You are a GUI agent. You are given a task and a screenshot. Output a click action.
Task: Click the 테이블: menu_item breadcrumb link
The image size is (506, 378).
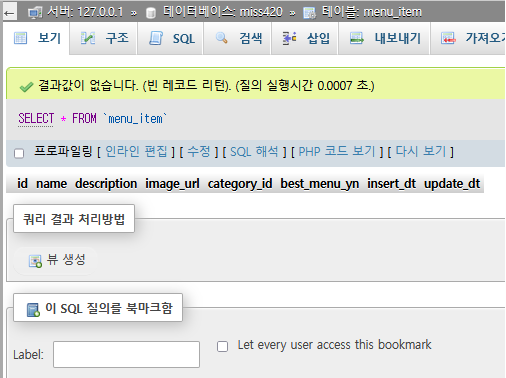pos(371,12)
